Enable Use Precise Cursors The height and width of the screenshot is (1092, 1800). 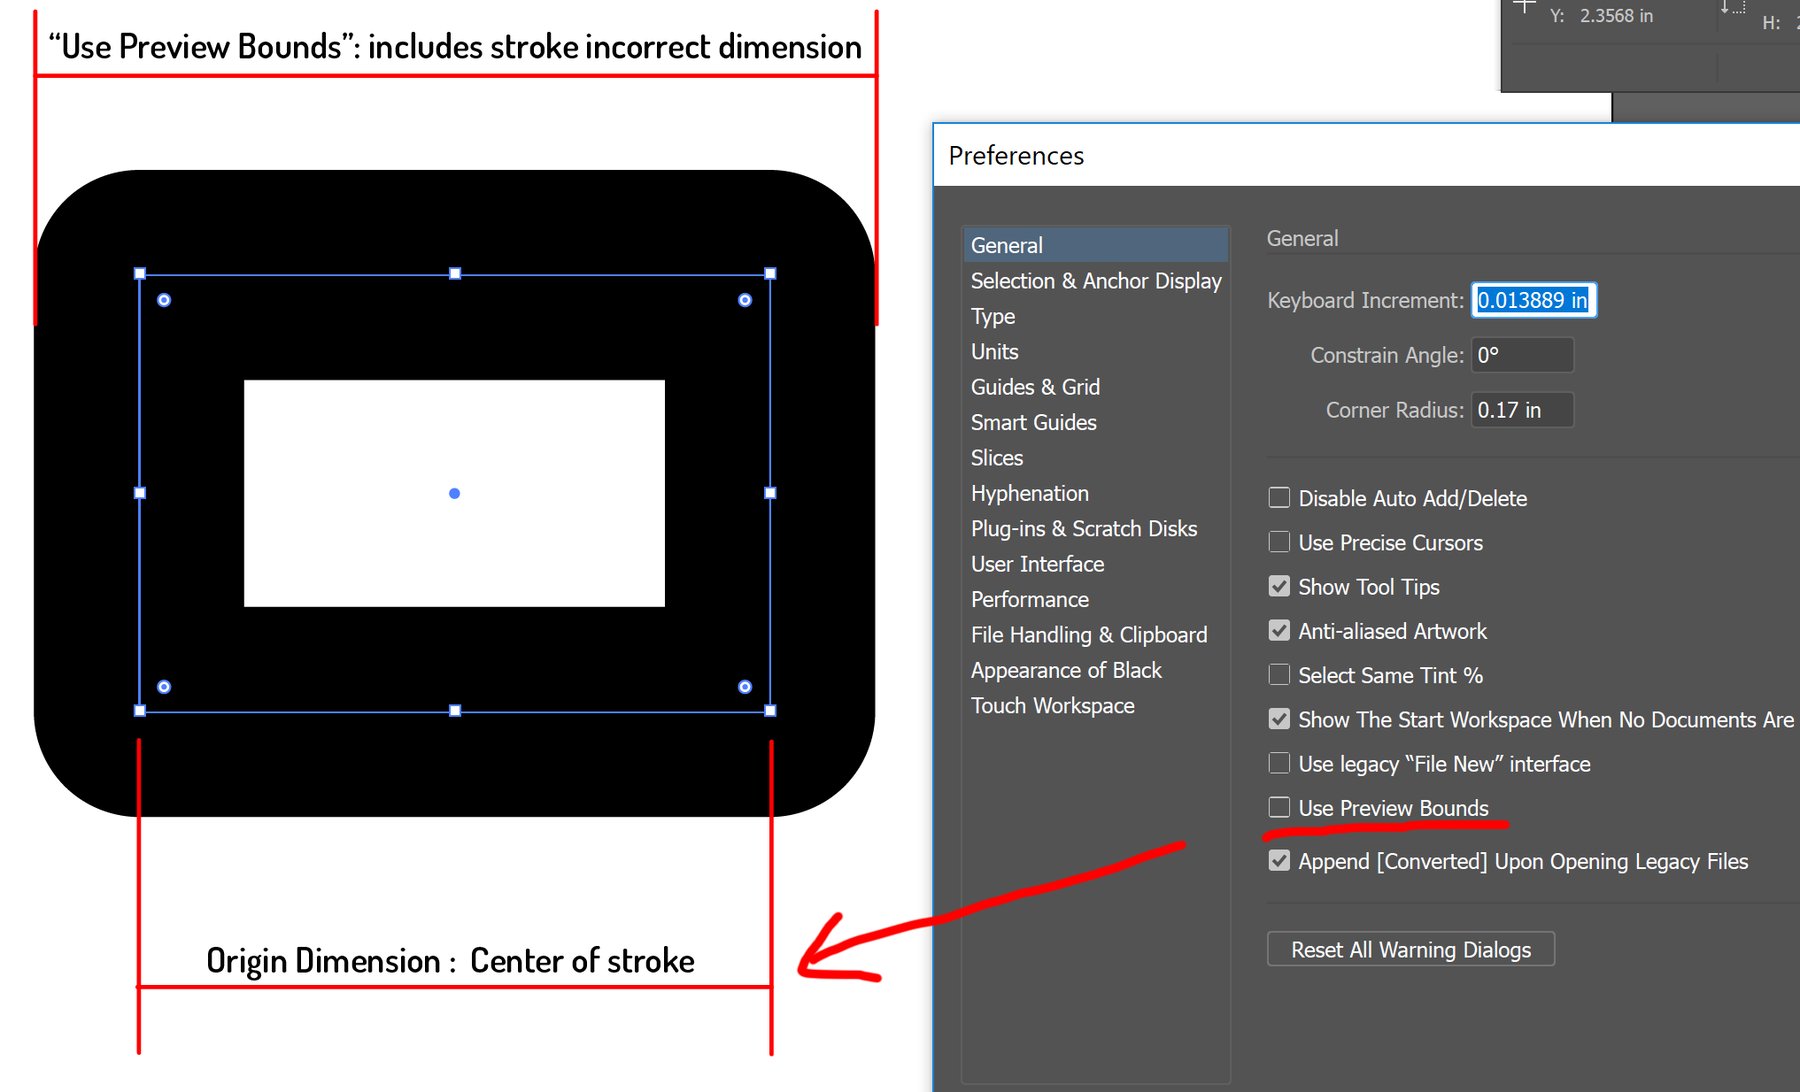pyautogui.click(x=1279, y=542)
